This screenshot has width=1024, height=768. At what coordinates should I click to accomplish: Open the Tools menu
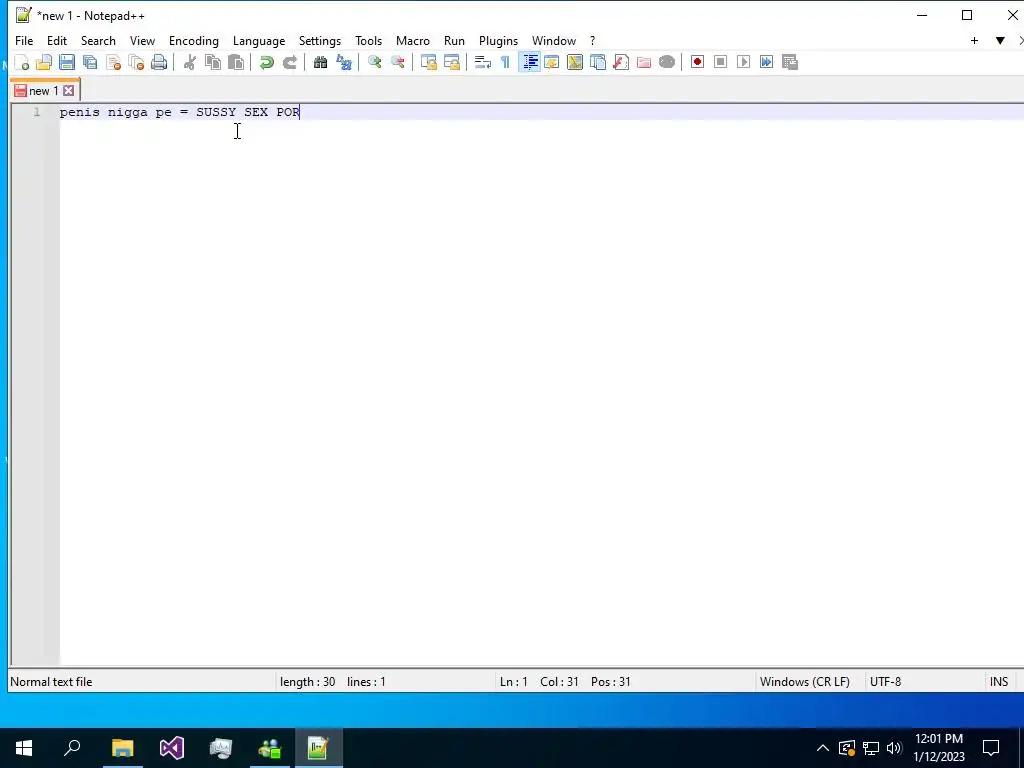(x=368, y=40)
